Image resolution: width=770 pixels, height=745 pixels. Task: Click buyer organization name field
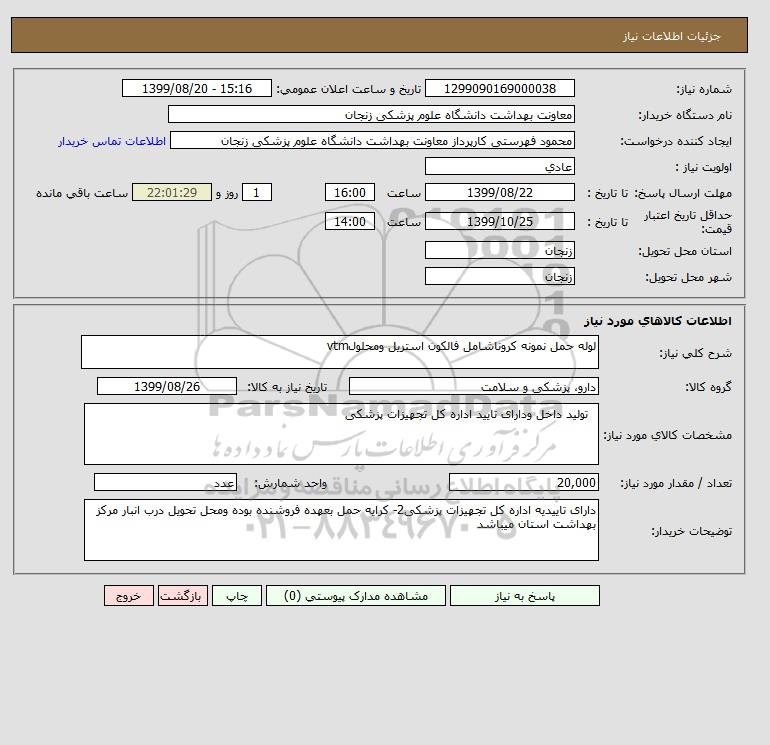371,114
